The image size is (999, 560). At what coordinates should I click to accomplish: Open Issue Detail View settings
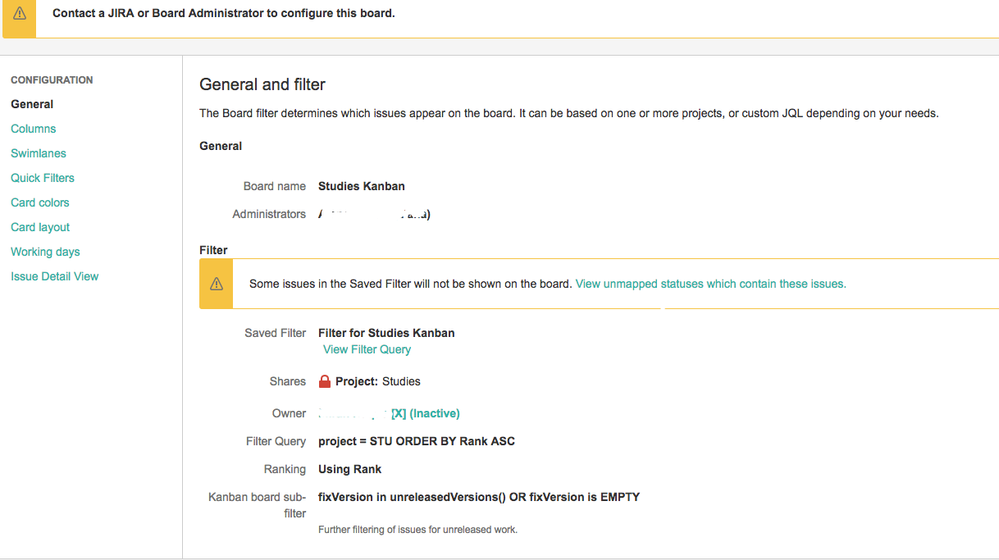coord(55,276)
